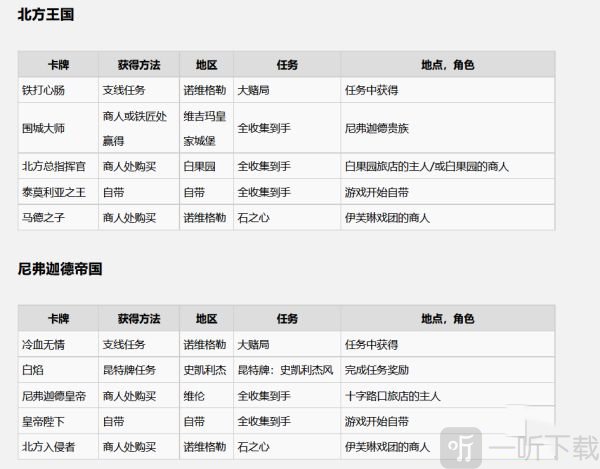Click '全收集到手' in the 尼弗迦德皇帝 row
600x469 pixels.
(264, 396)
